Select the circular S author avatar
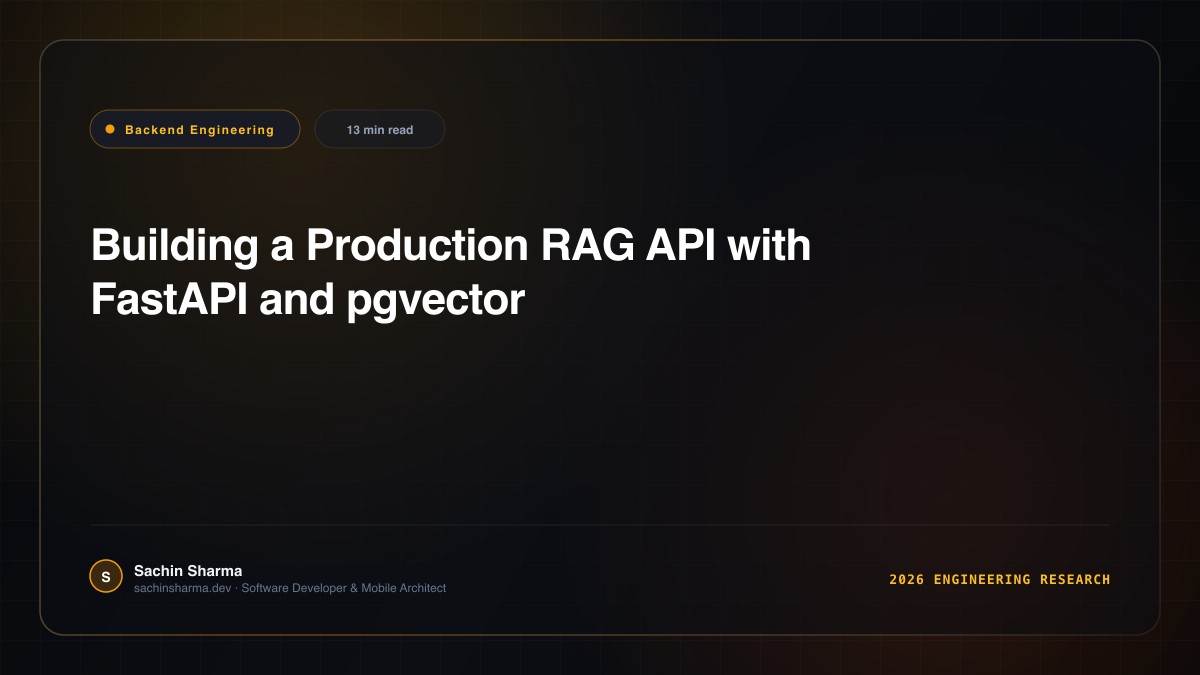 (106, 576)
